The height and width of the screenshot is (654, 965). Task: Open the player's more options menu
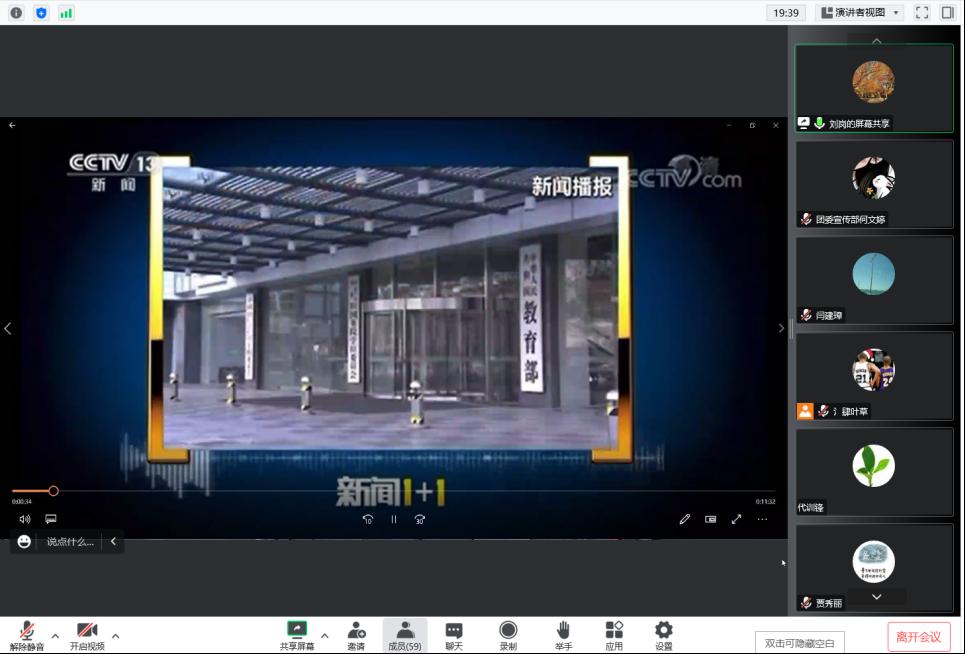pos(762,519)
